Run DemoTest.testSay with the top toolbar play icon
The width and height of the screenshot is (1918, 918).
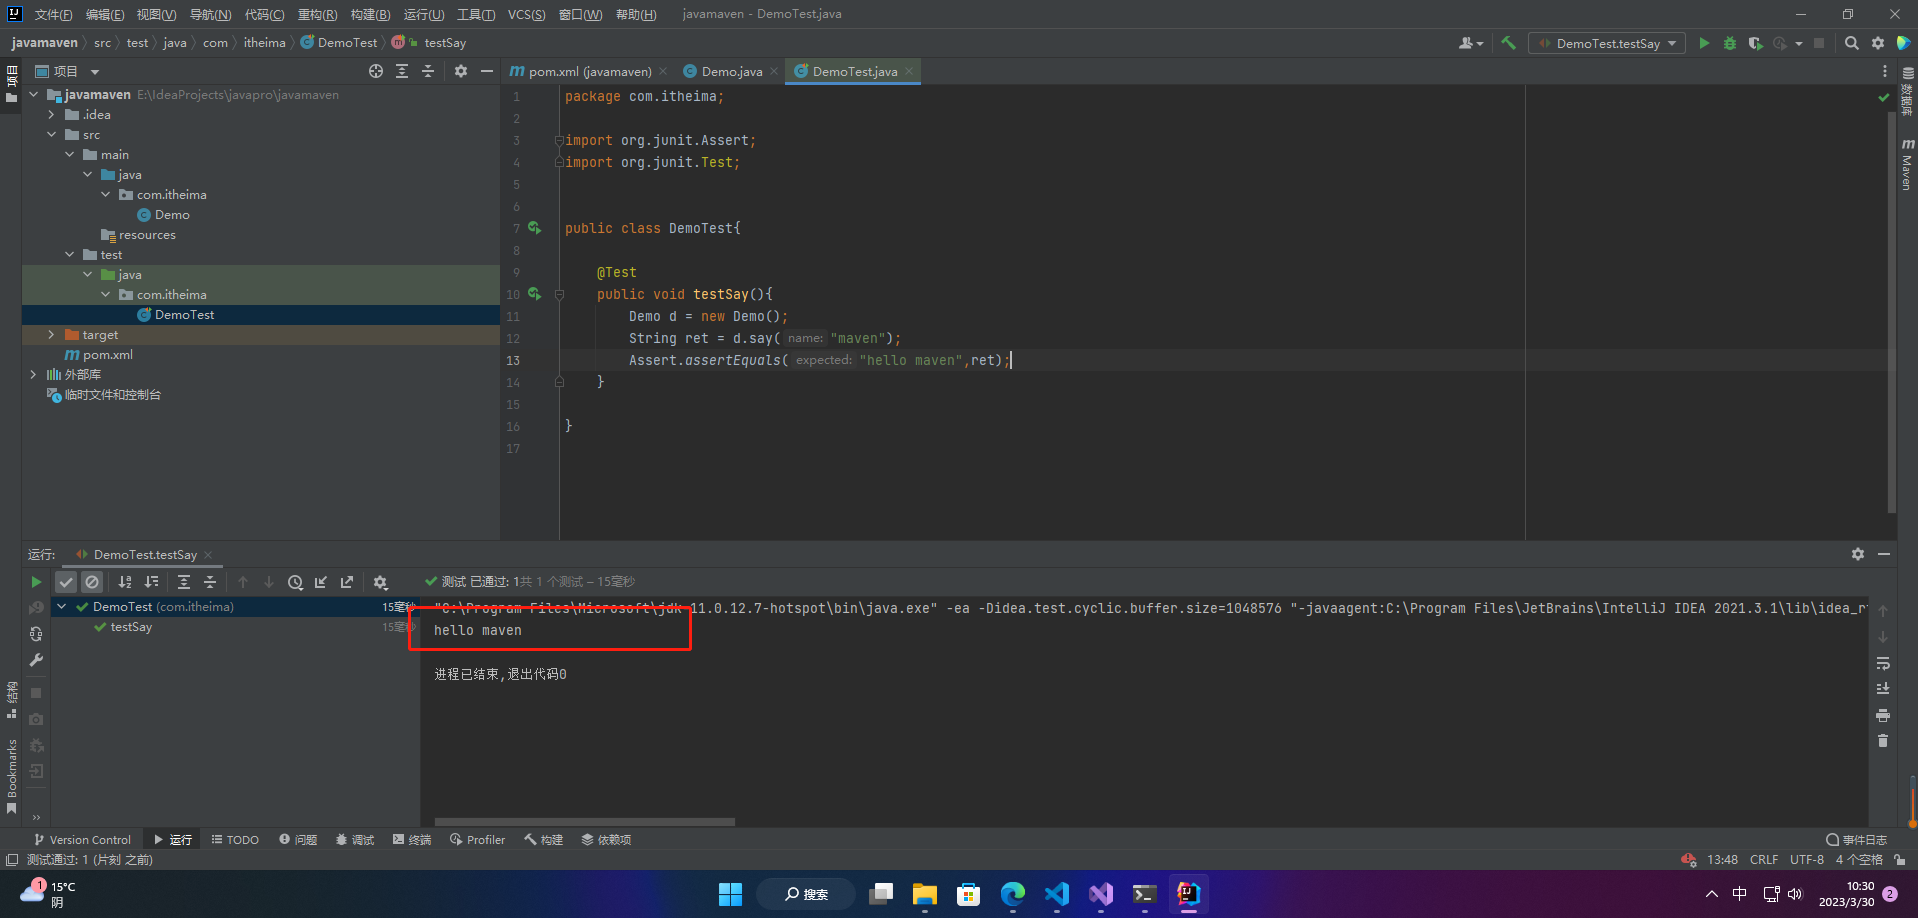pos(1704,43)
